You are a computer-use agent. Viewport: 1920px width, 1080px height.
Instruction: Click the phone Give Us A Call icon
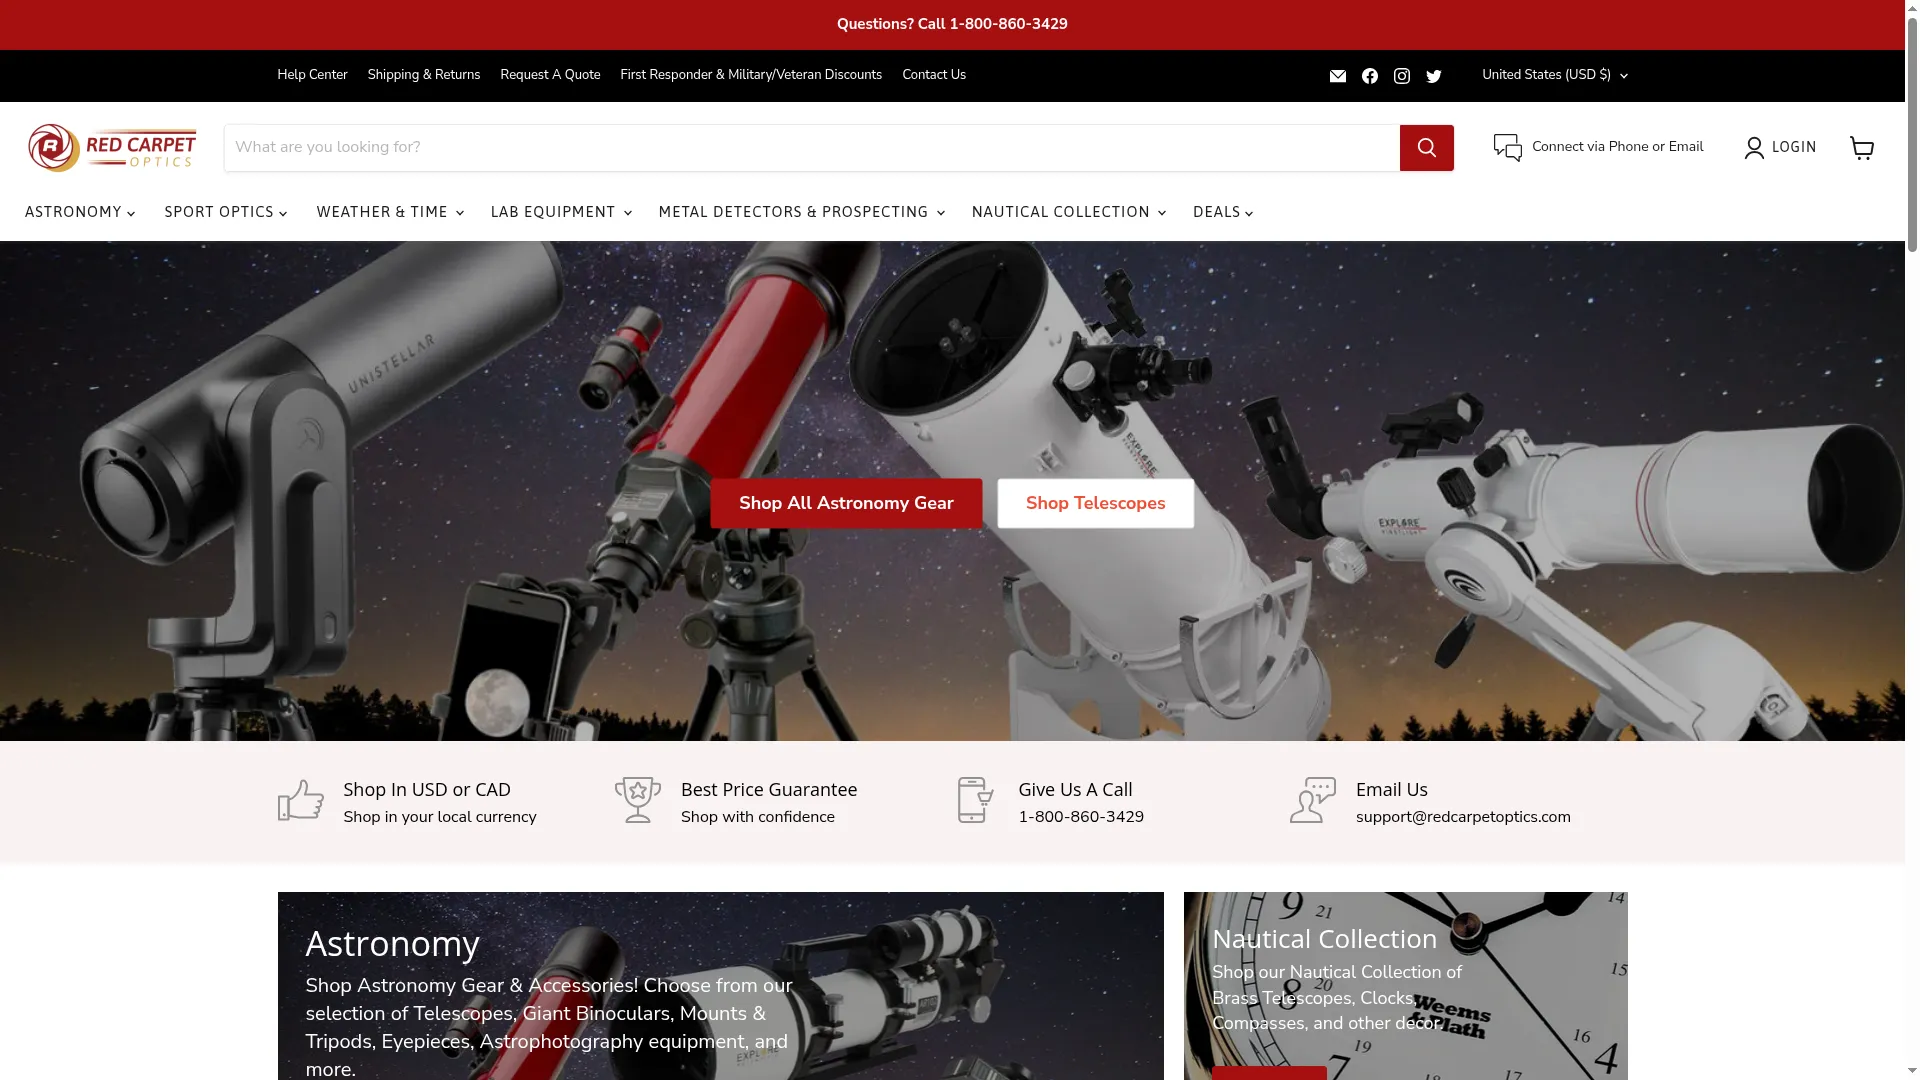[975, 801]
